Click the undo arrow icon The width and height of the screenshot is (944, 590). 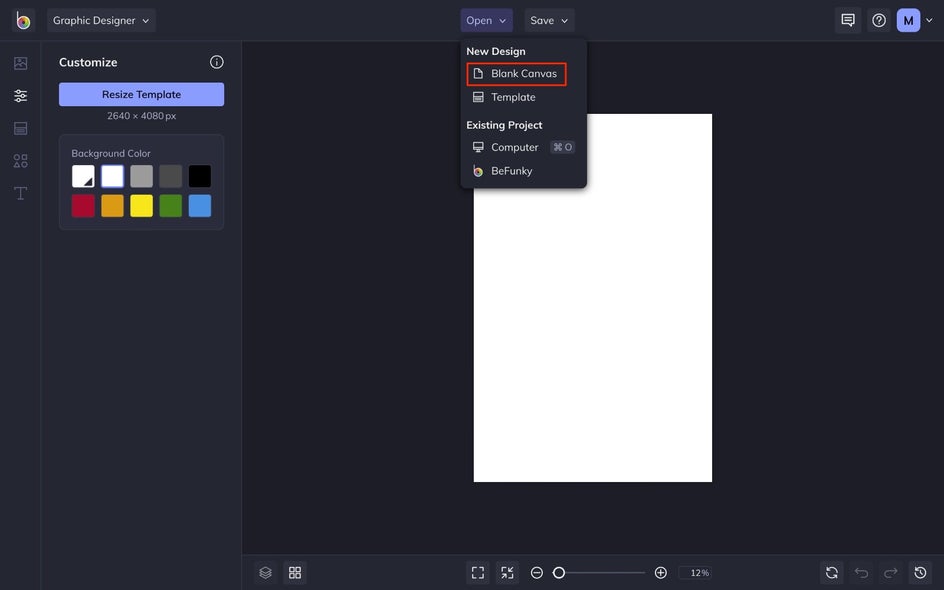tap(862, 573)
